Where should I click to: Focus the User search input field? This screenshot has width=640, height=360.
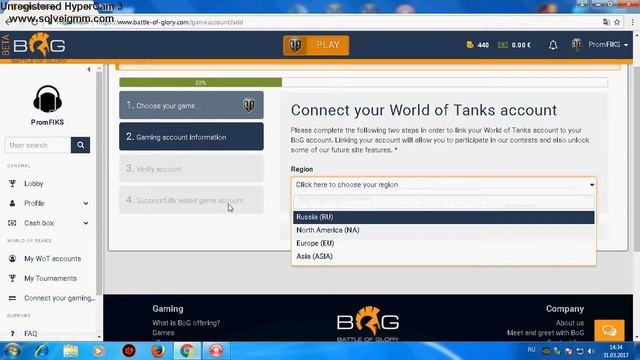[x=38, y=145]
